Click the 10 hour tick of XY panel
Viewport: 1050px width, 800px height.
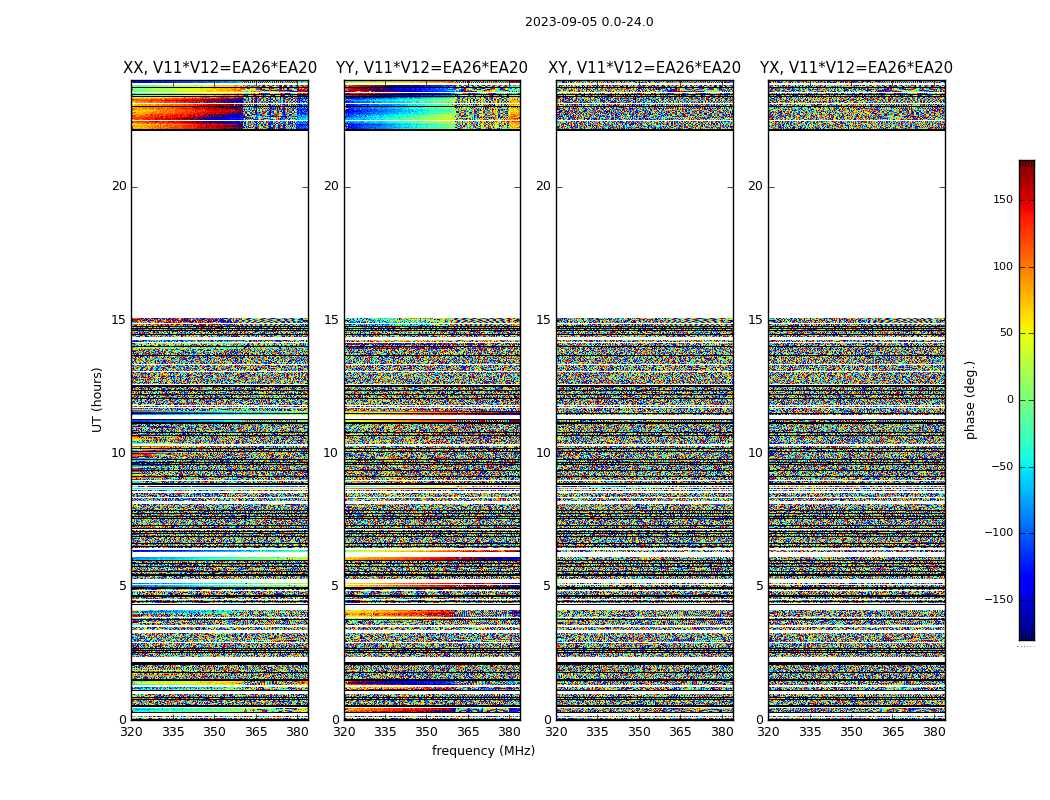[x=544, y=453]
